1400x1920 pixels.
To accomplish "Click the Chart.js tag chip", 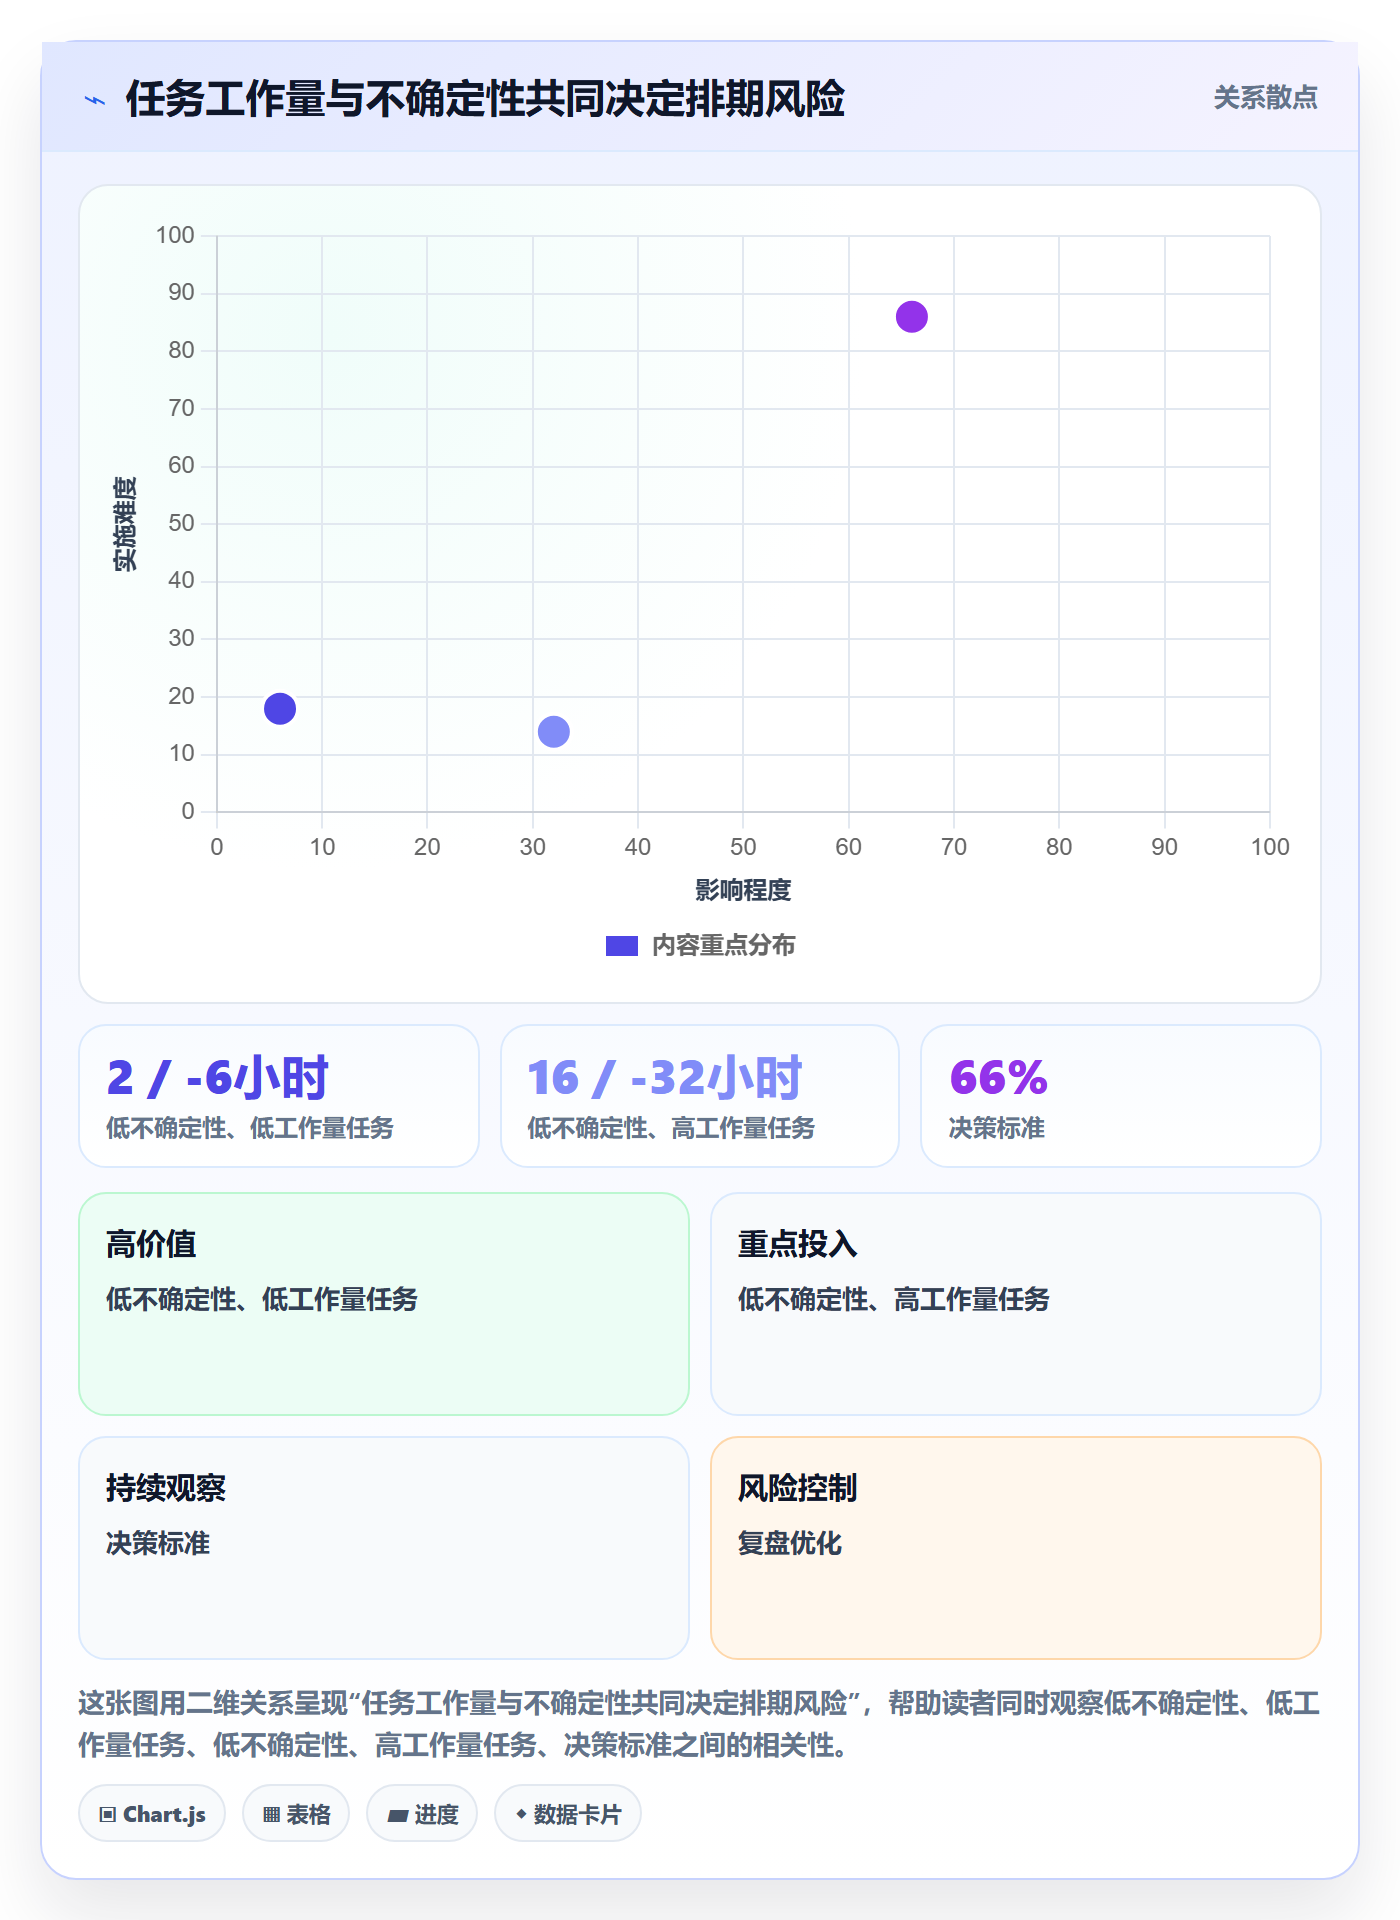I will [x=152, y=1814].
